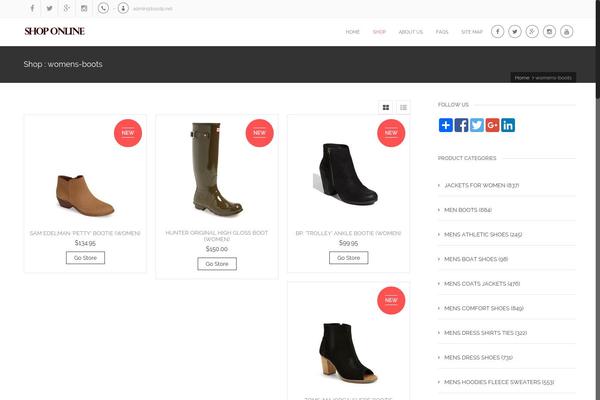Open the About Us menu item
Viewport: 600px width, 400px height.
(411, 32)
